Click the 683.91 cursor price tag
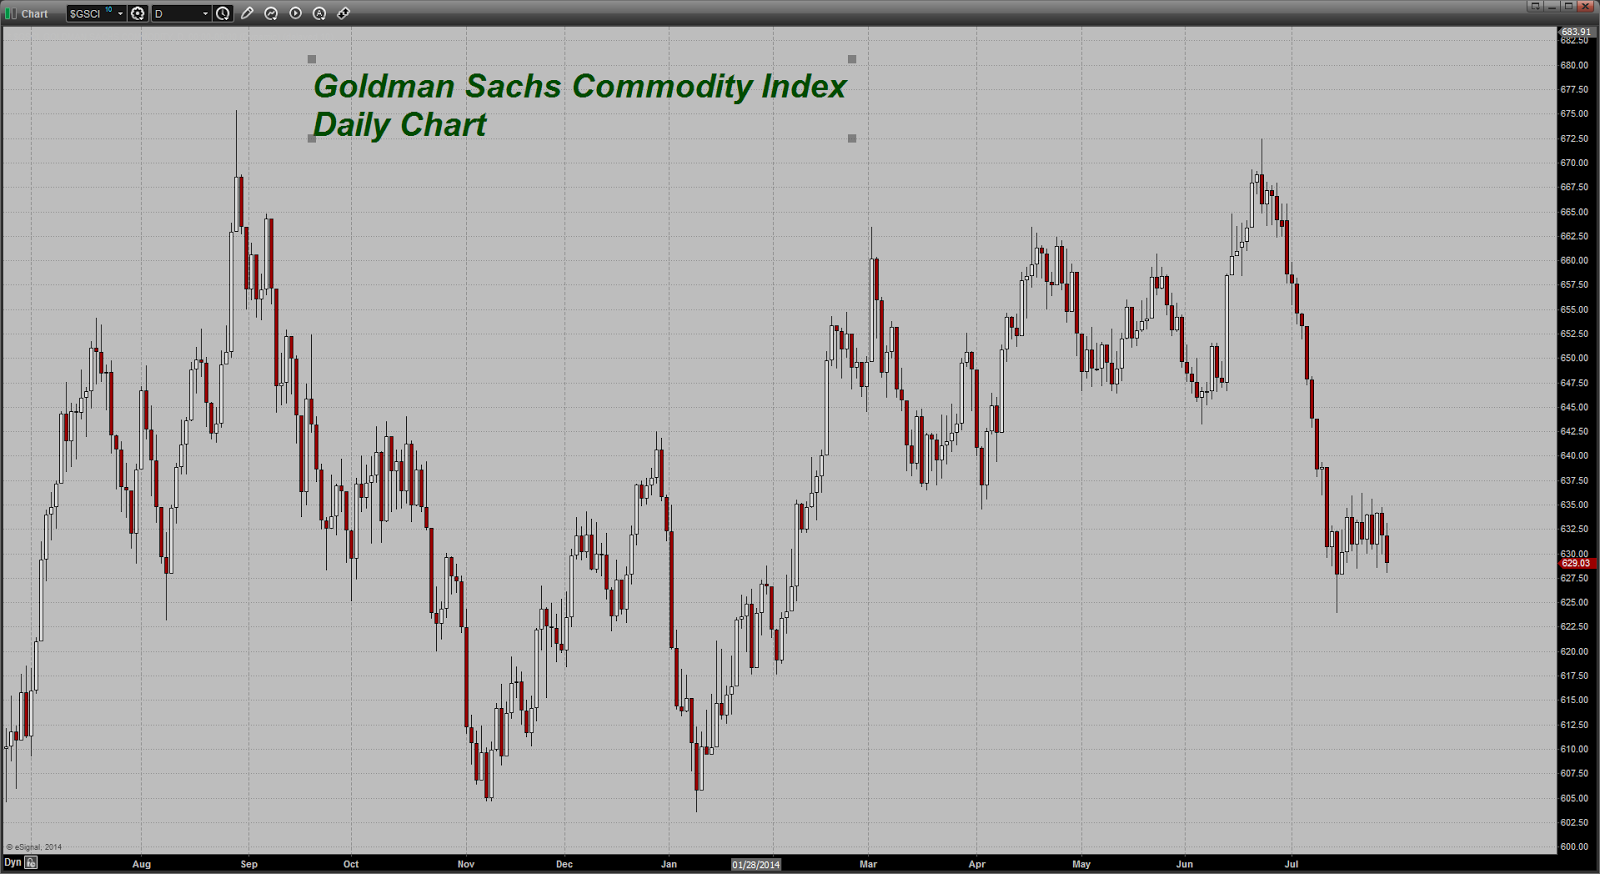The image size is (1600, 874). click(x=1577, y=32)
